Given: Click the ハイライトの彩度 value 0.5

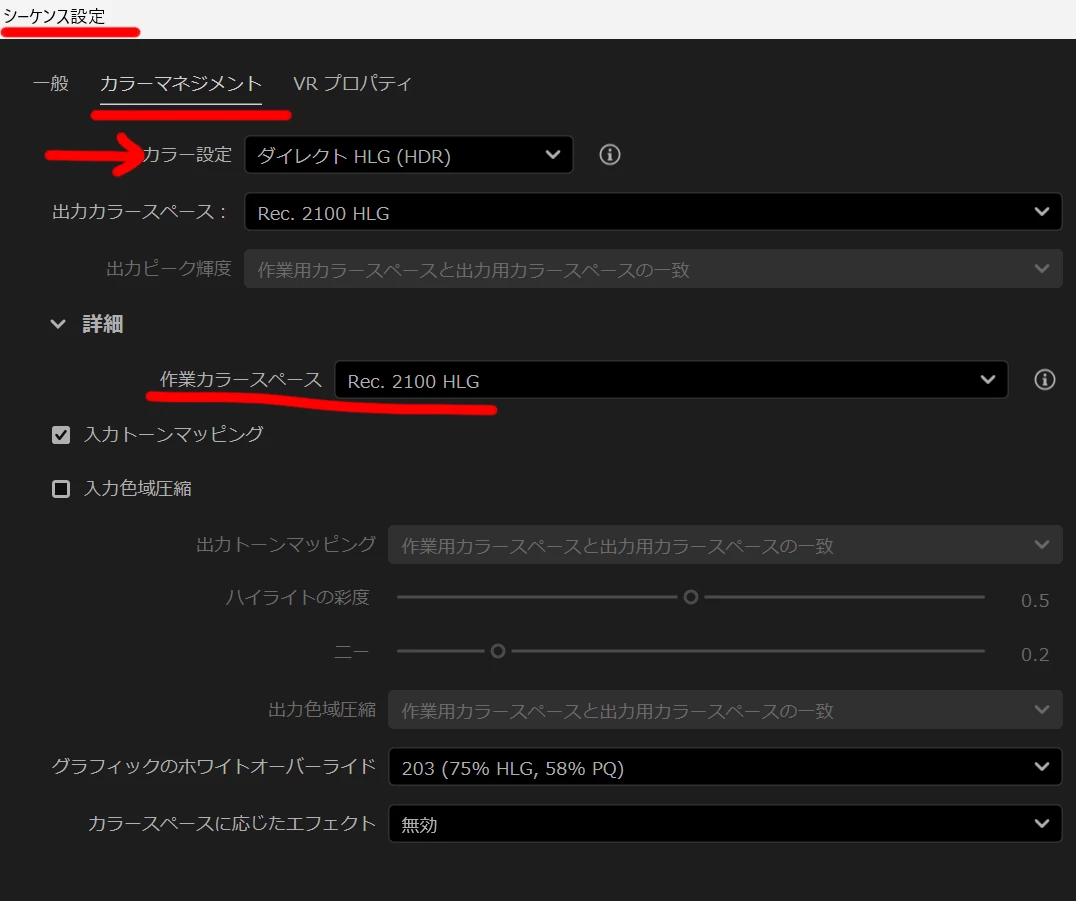Looking at the screenshot, I should (1035, 600).
